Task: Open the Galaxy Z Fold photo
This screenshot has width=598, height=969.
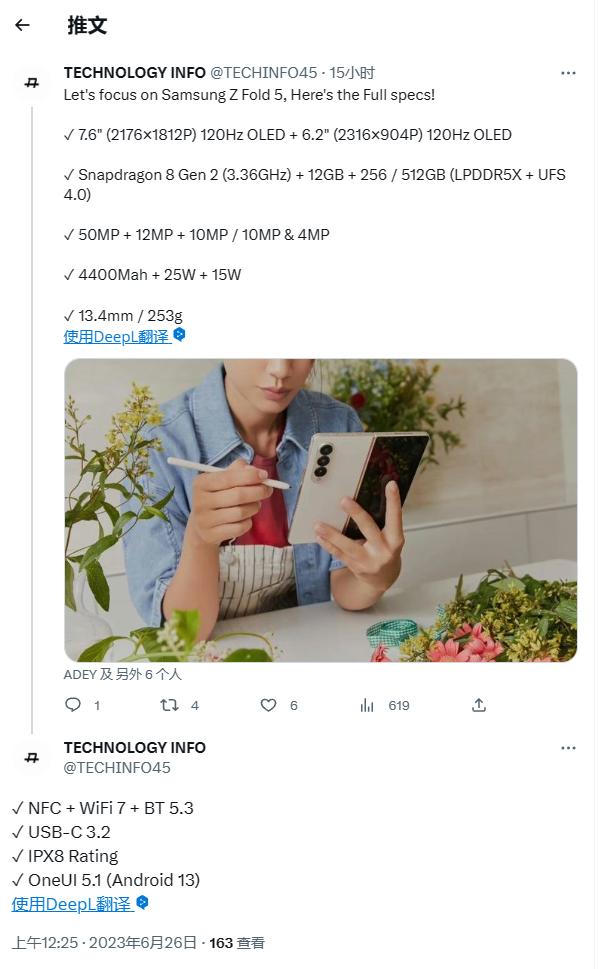Action: pyautogui.click(x=321, y=510)
